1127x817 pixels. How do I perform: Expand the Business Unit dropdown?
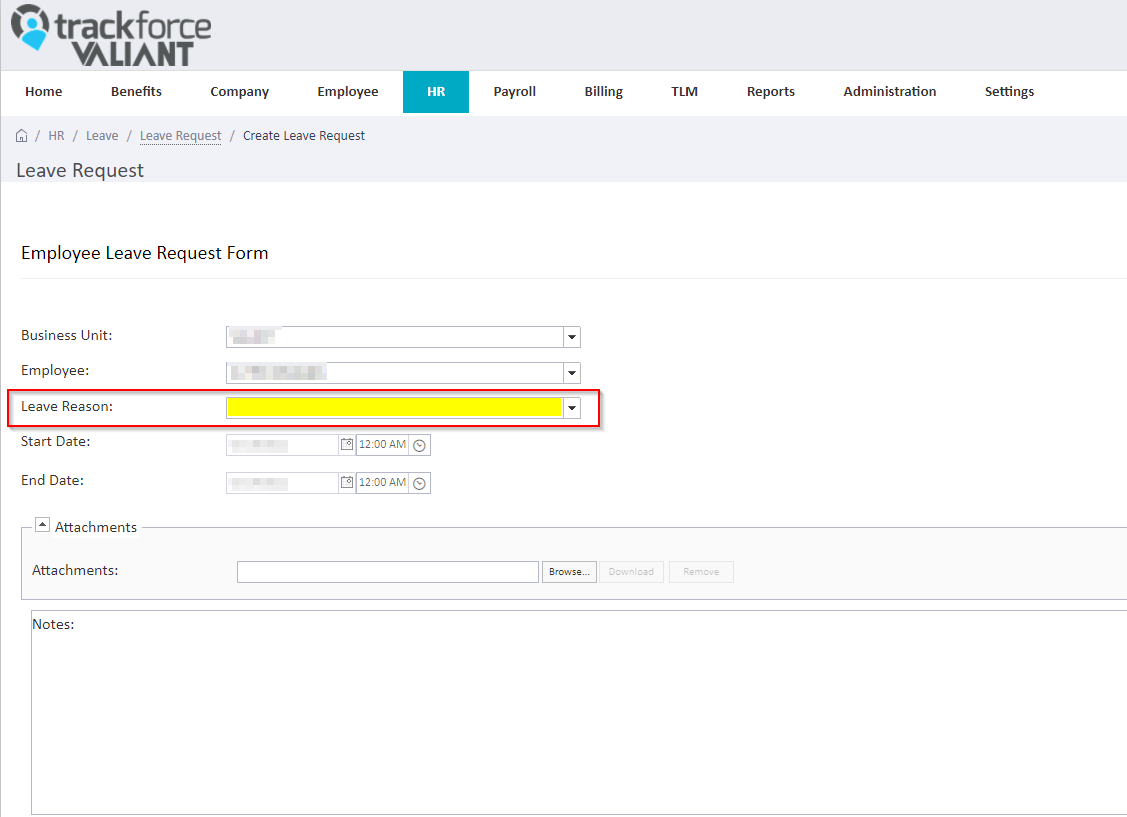tap(572, 337)
